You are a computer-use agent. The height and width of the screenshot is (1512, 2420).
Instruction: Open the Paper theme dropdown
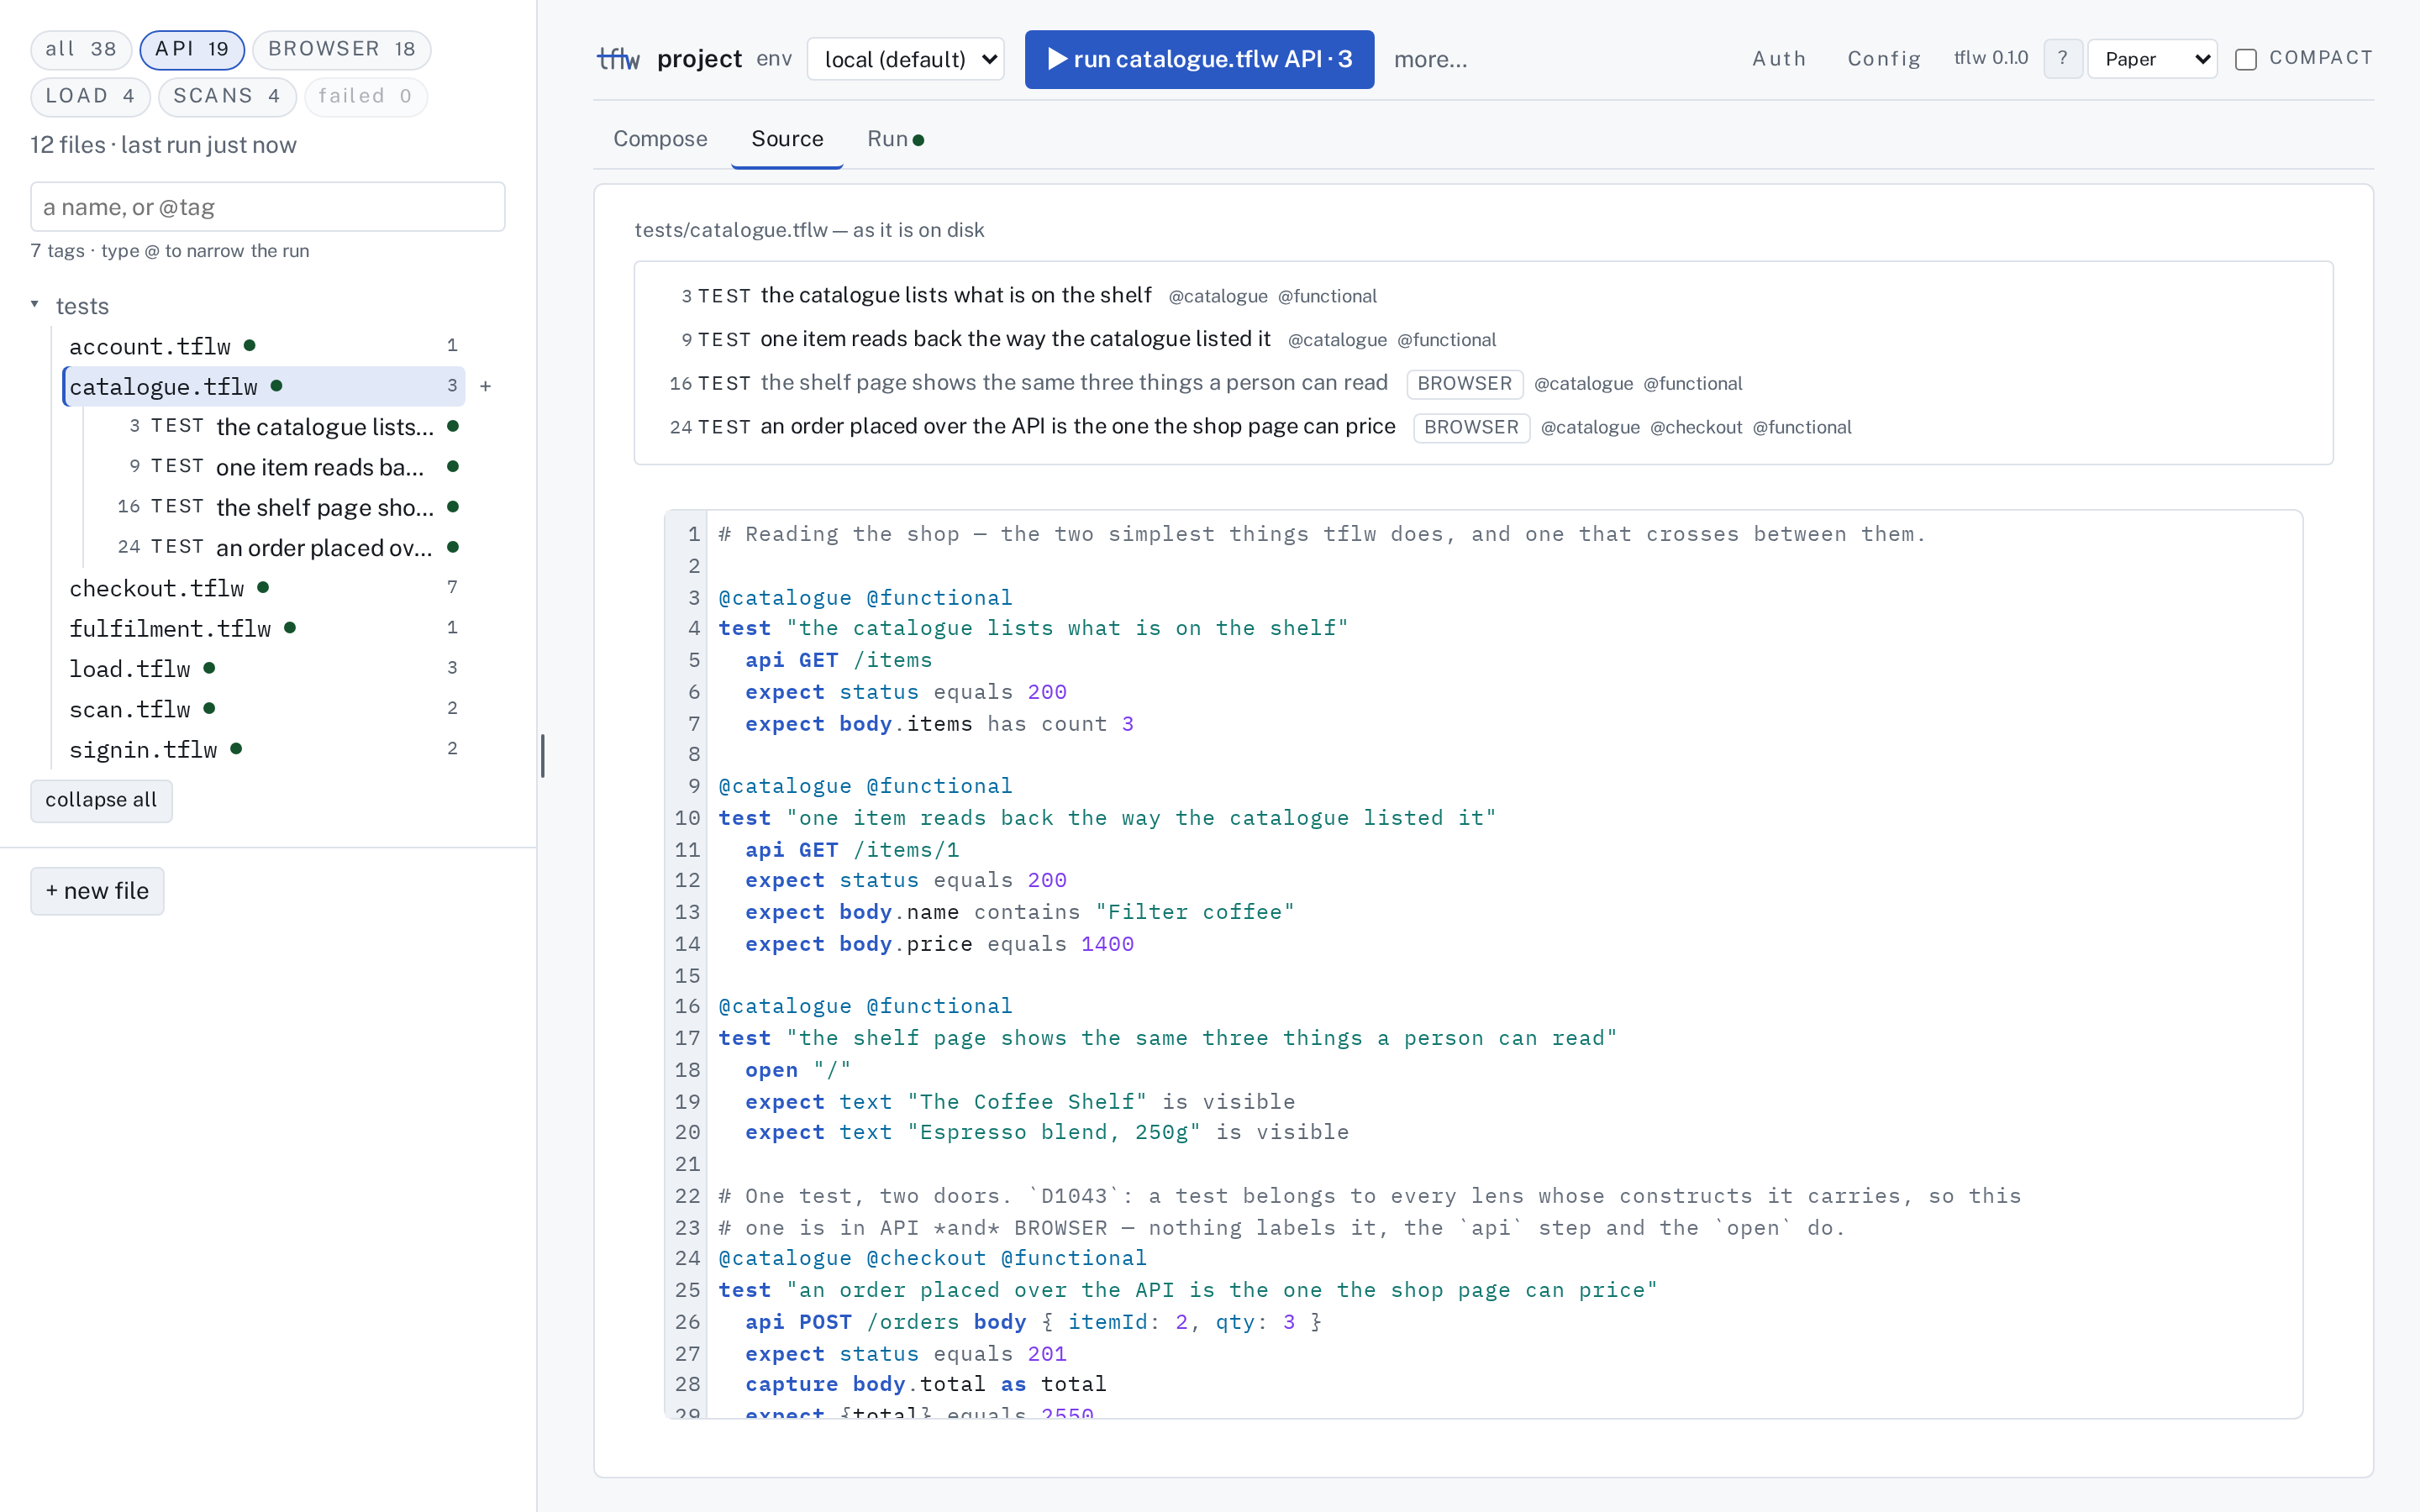[x=2152, y=59]
